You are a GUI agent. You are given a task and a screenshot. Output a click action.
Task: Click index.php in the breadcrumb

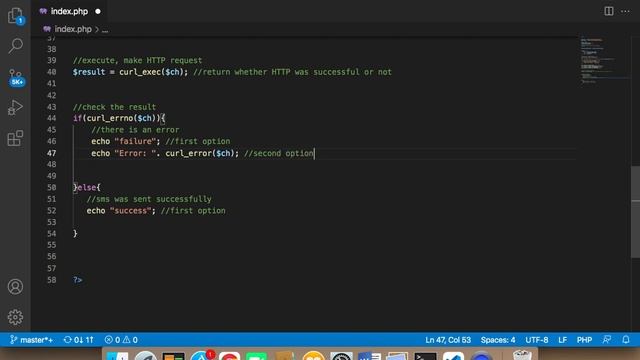pos(73,29)
